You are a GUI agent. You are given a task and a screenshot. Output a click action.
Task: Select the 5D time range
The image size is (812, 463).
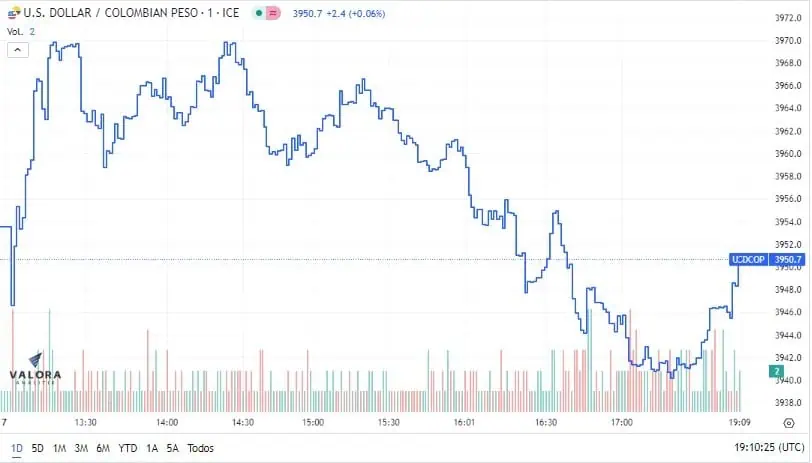(37, 448)
